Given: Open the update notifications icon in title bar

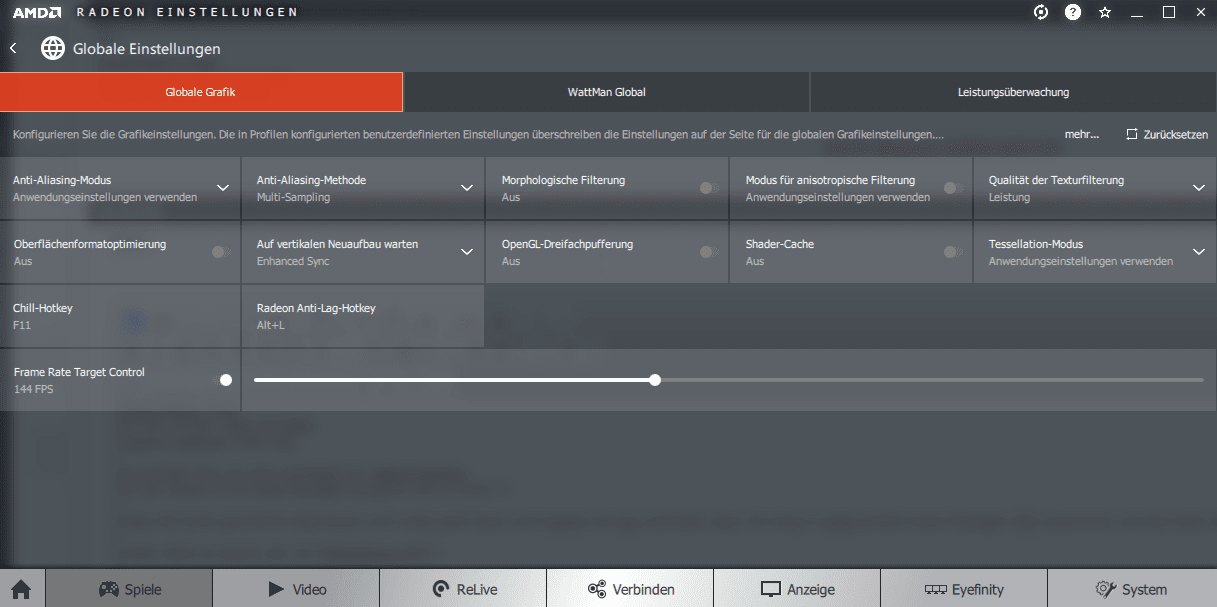Looking at the screenshot, I should pos(1041,12).
